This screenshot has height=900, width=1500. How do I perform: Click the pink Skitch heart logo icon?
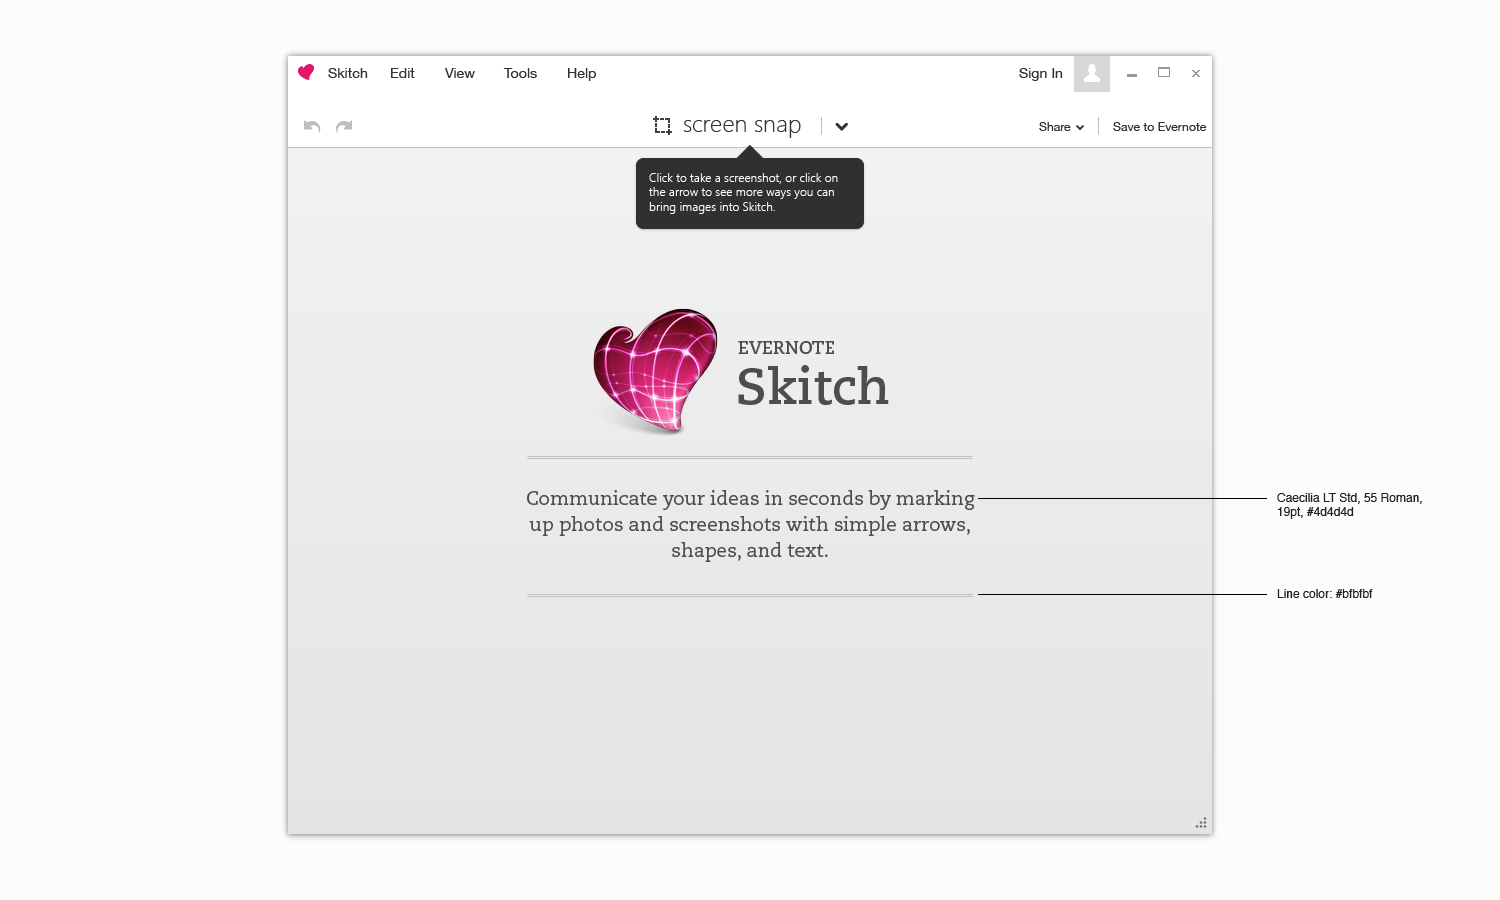[x=306, y=72]
